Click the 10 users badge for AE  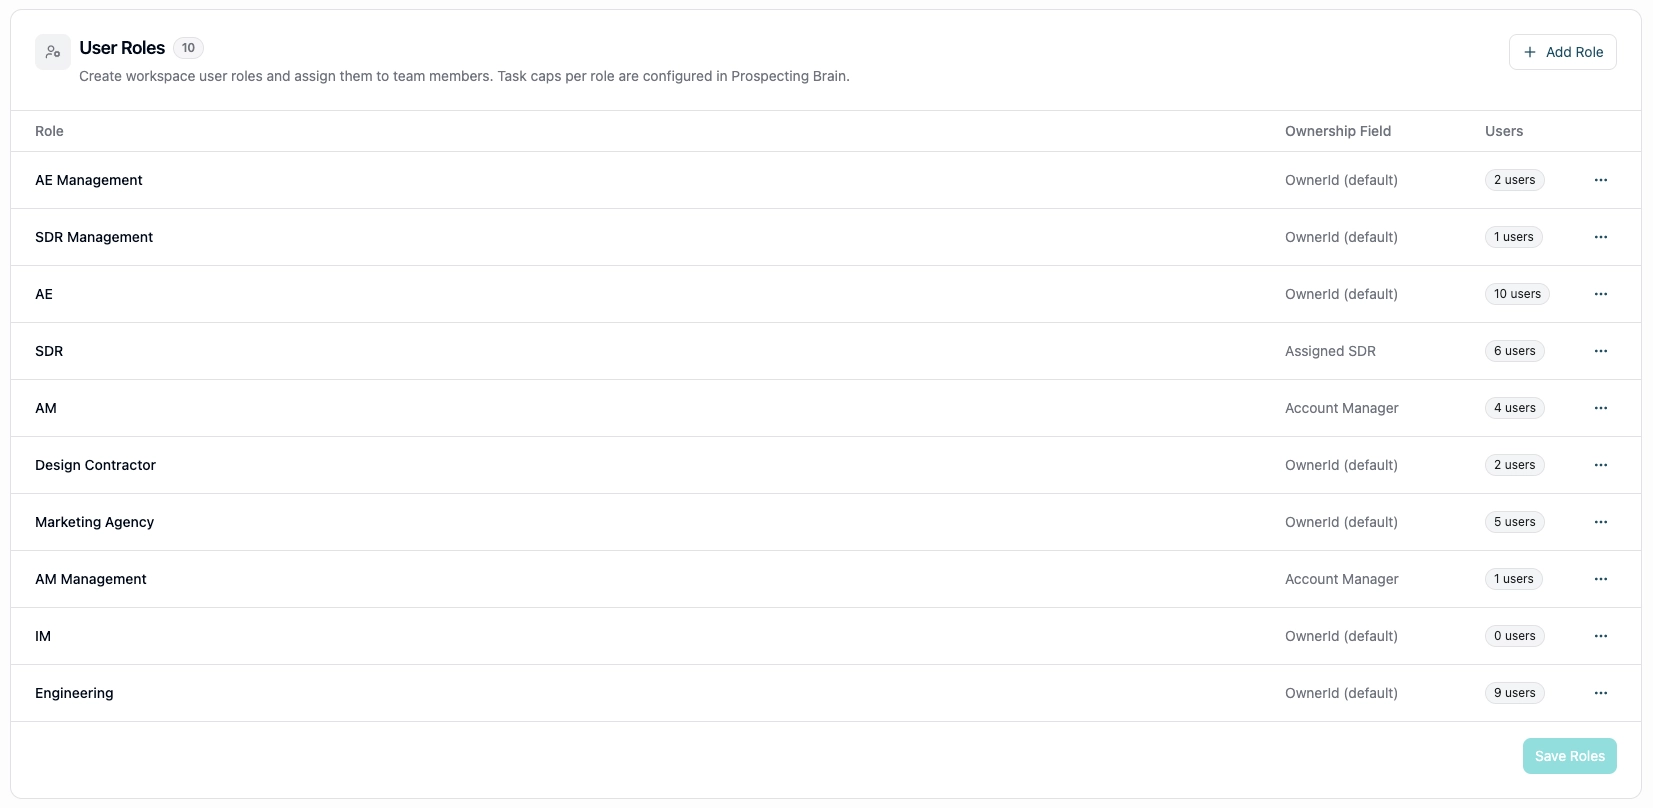(x=1516, y=294)
